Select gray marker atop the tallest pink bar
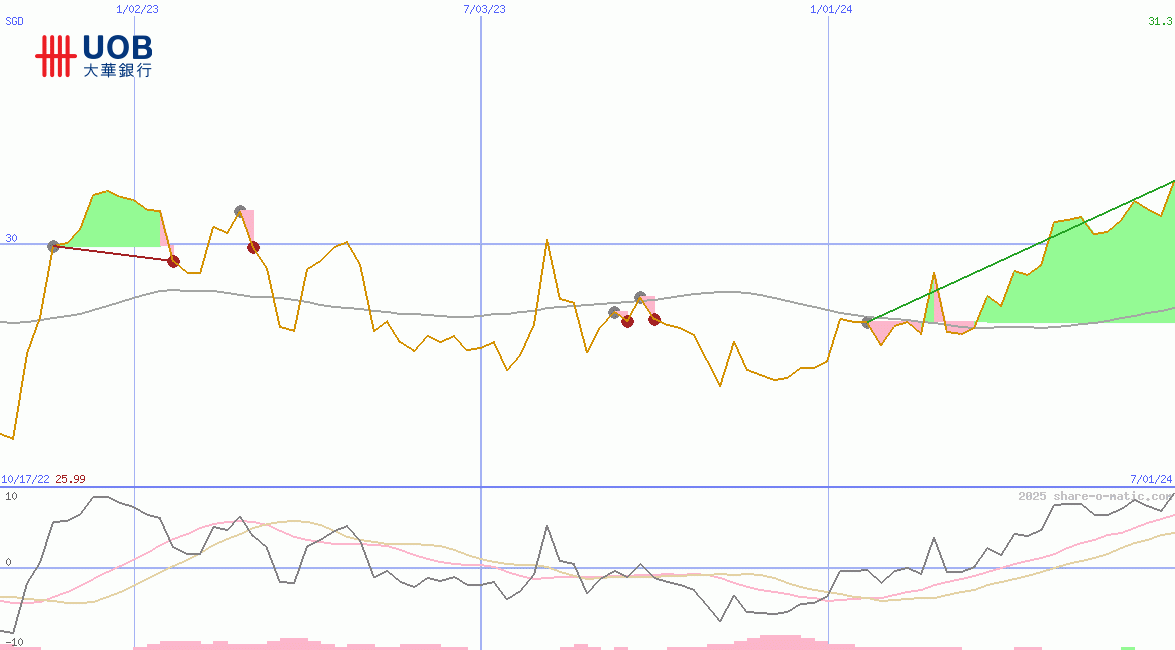1175x650 pixels. (x=240, y=211)
